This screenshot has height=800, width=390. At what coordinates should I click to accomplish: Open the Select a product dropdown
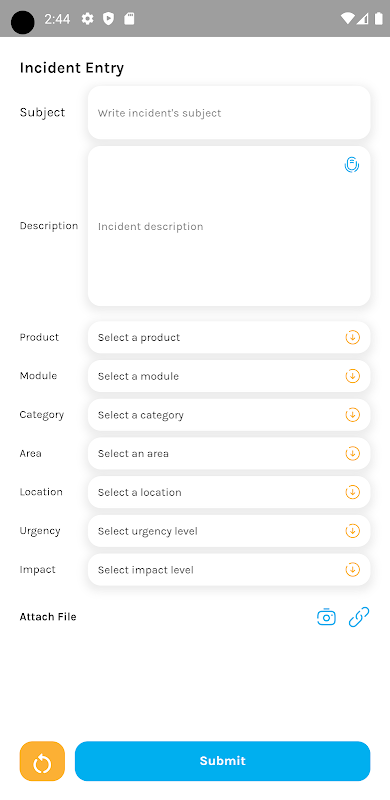pos(229,337)
